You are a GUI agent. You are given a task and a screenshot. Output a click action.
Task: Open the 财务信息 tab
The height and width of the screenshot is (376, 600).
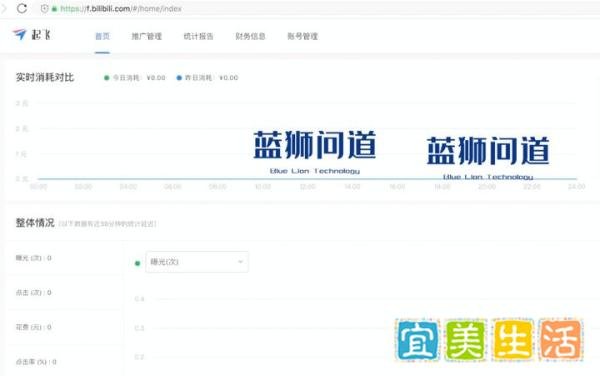[x=250, y=36]
